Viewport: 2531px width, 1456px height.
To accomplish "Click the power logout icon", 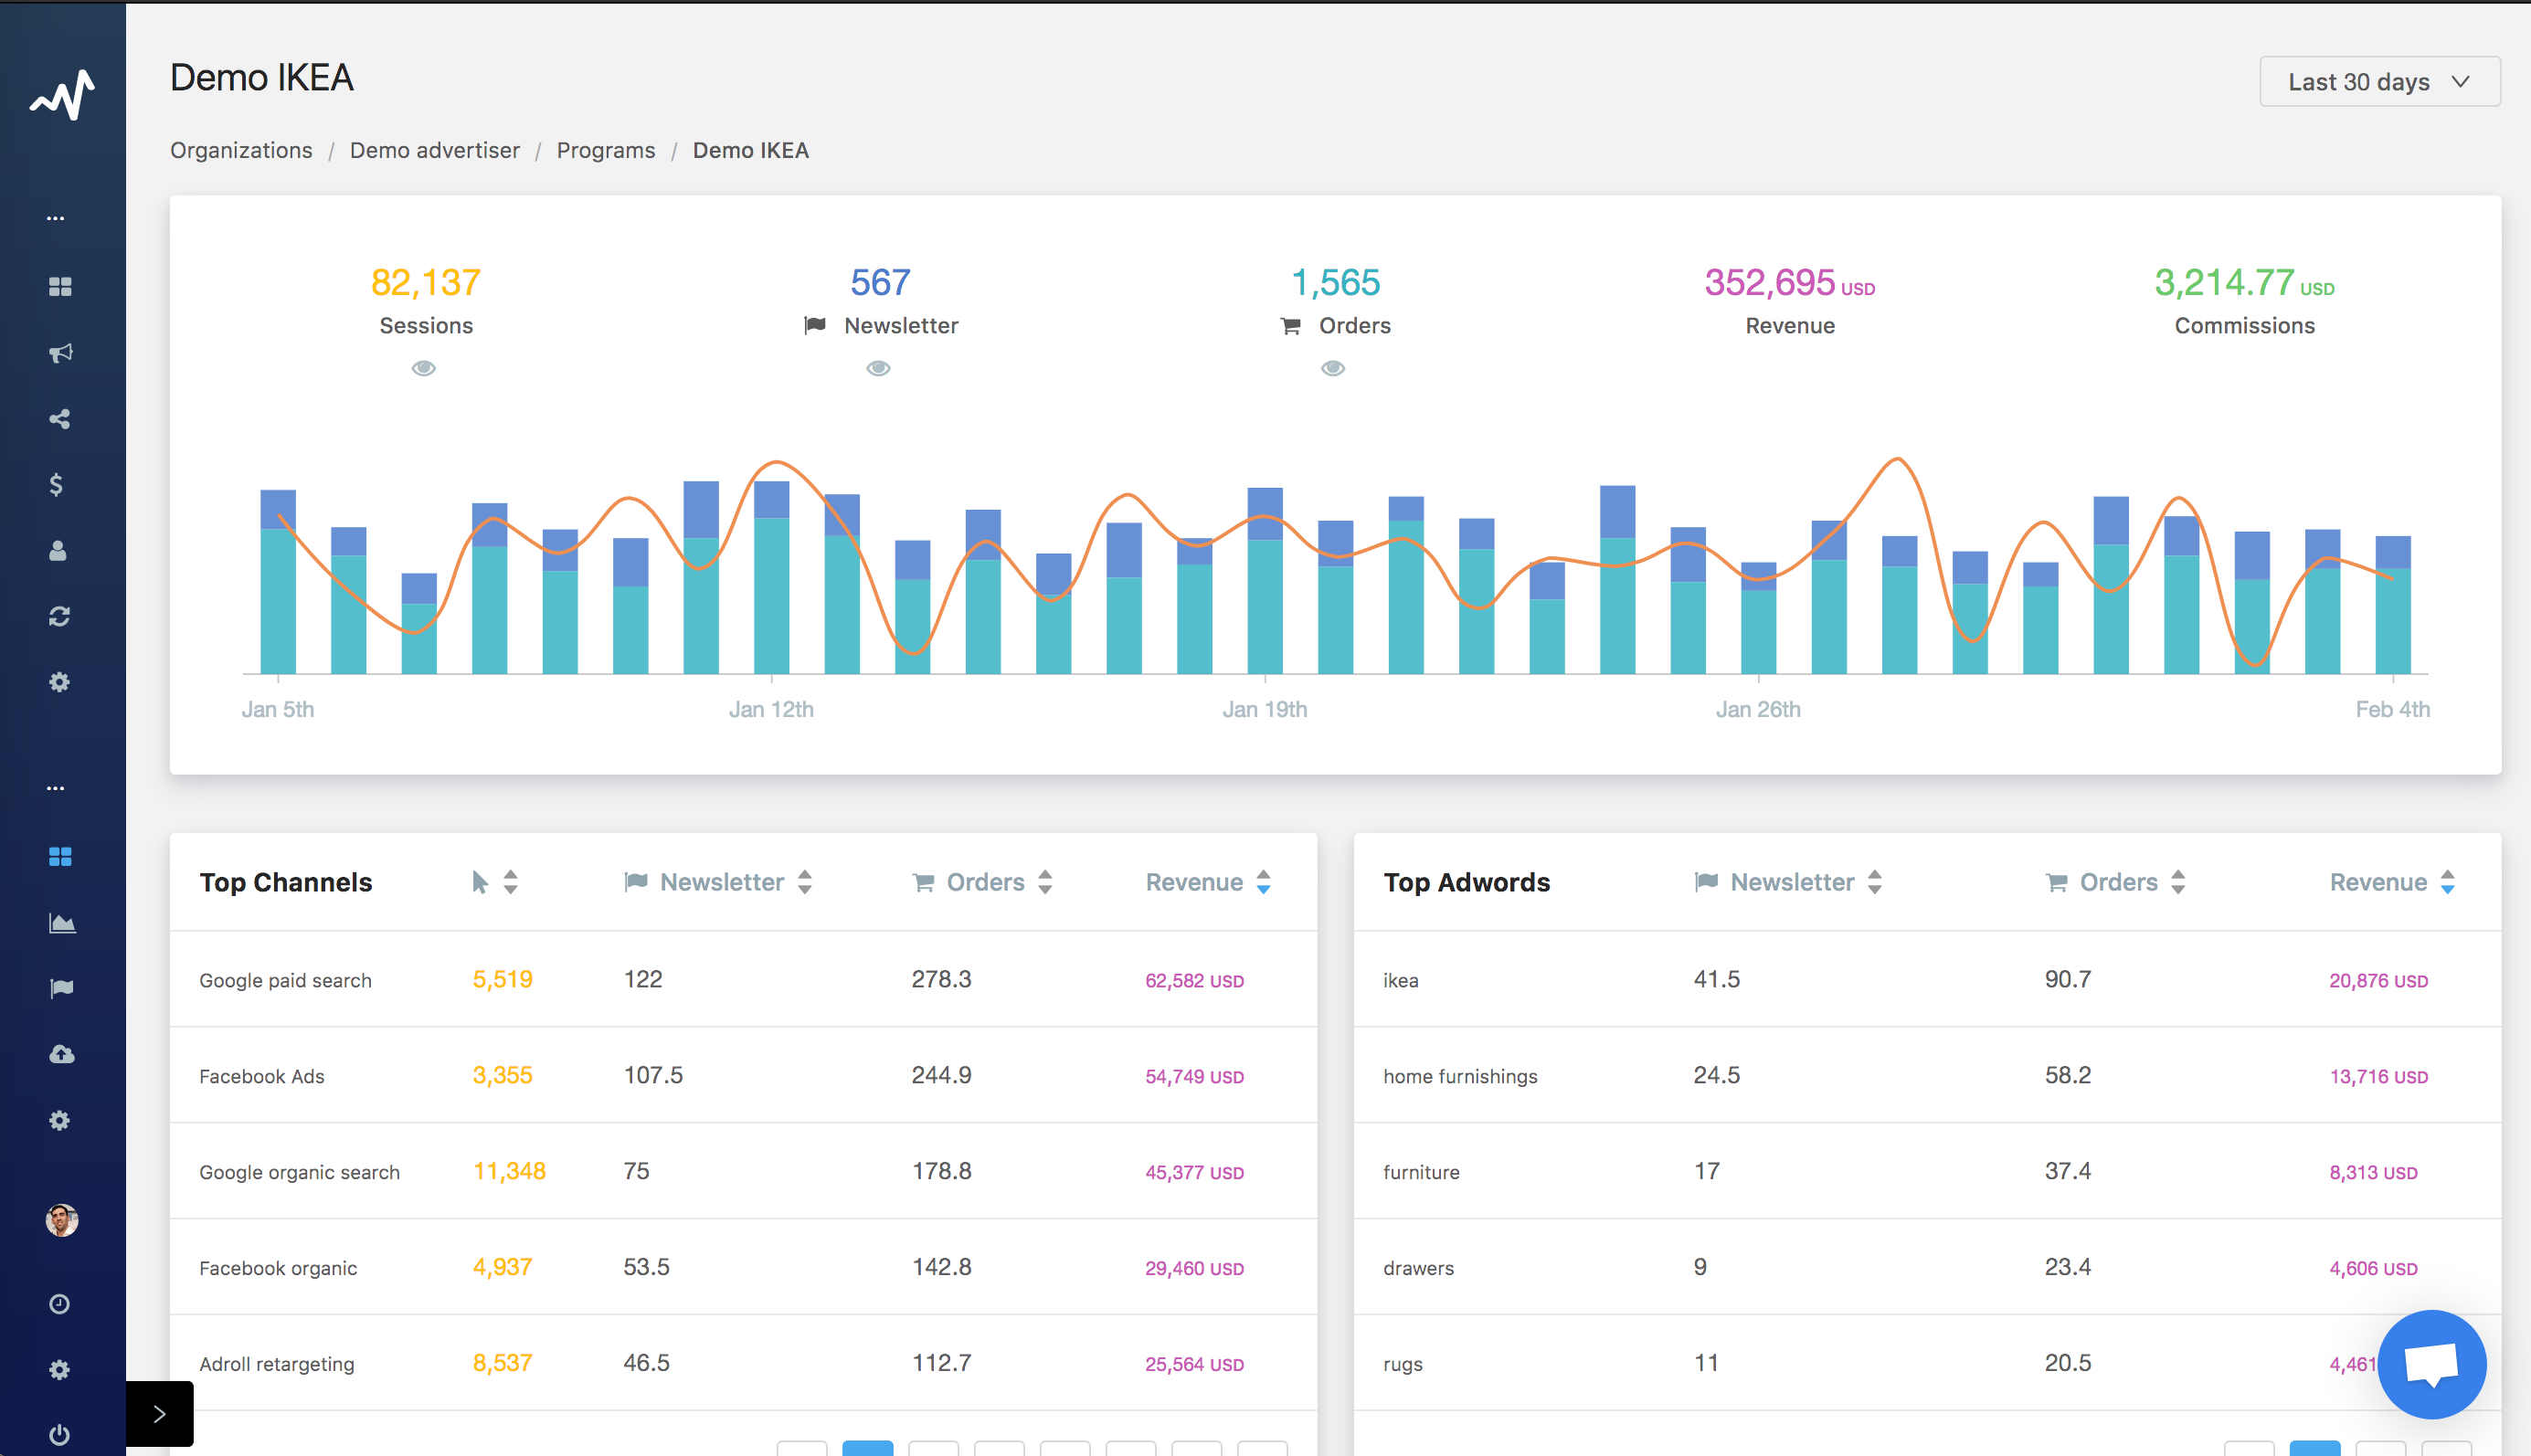I will point(60,1434).
